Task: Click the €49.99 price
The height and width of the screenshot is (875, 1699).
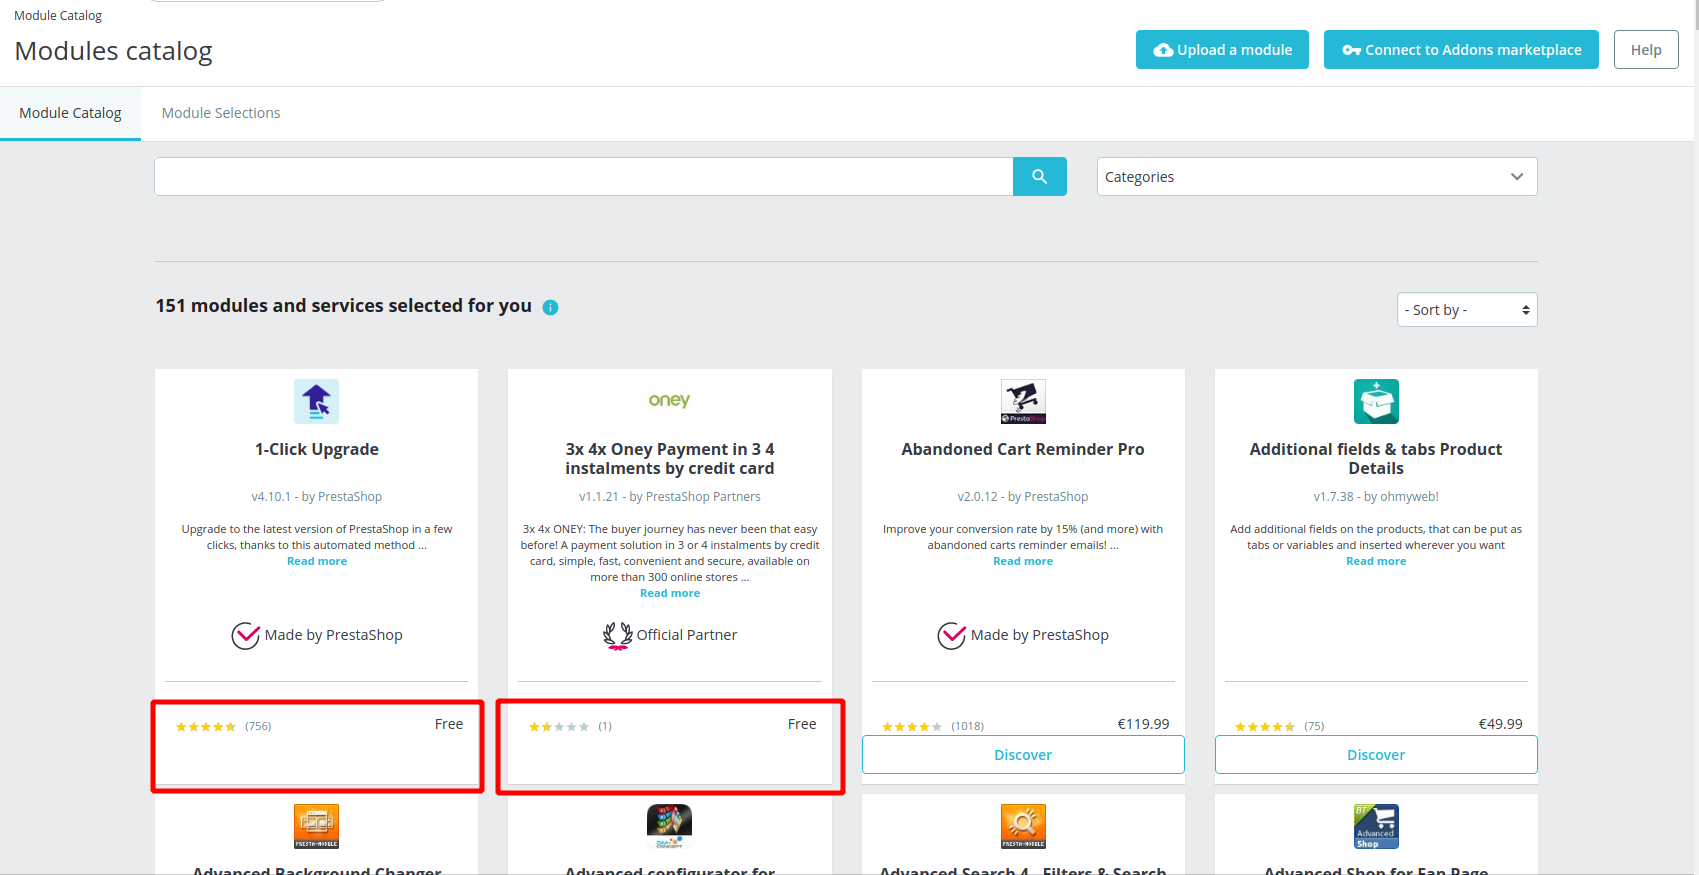Action: coord(1501,724)
